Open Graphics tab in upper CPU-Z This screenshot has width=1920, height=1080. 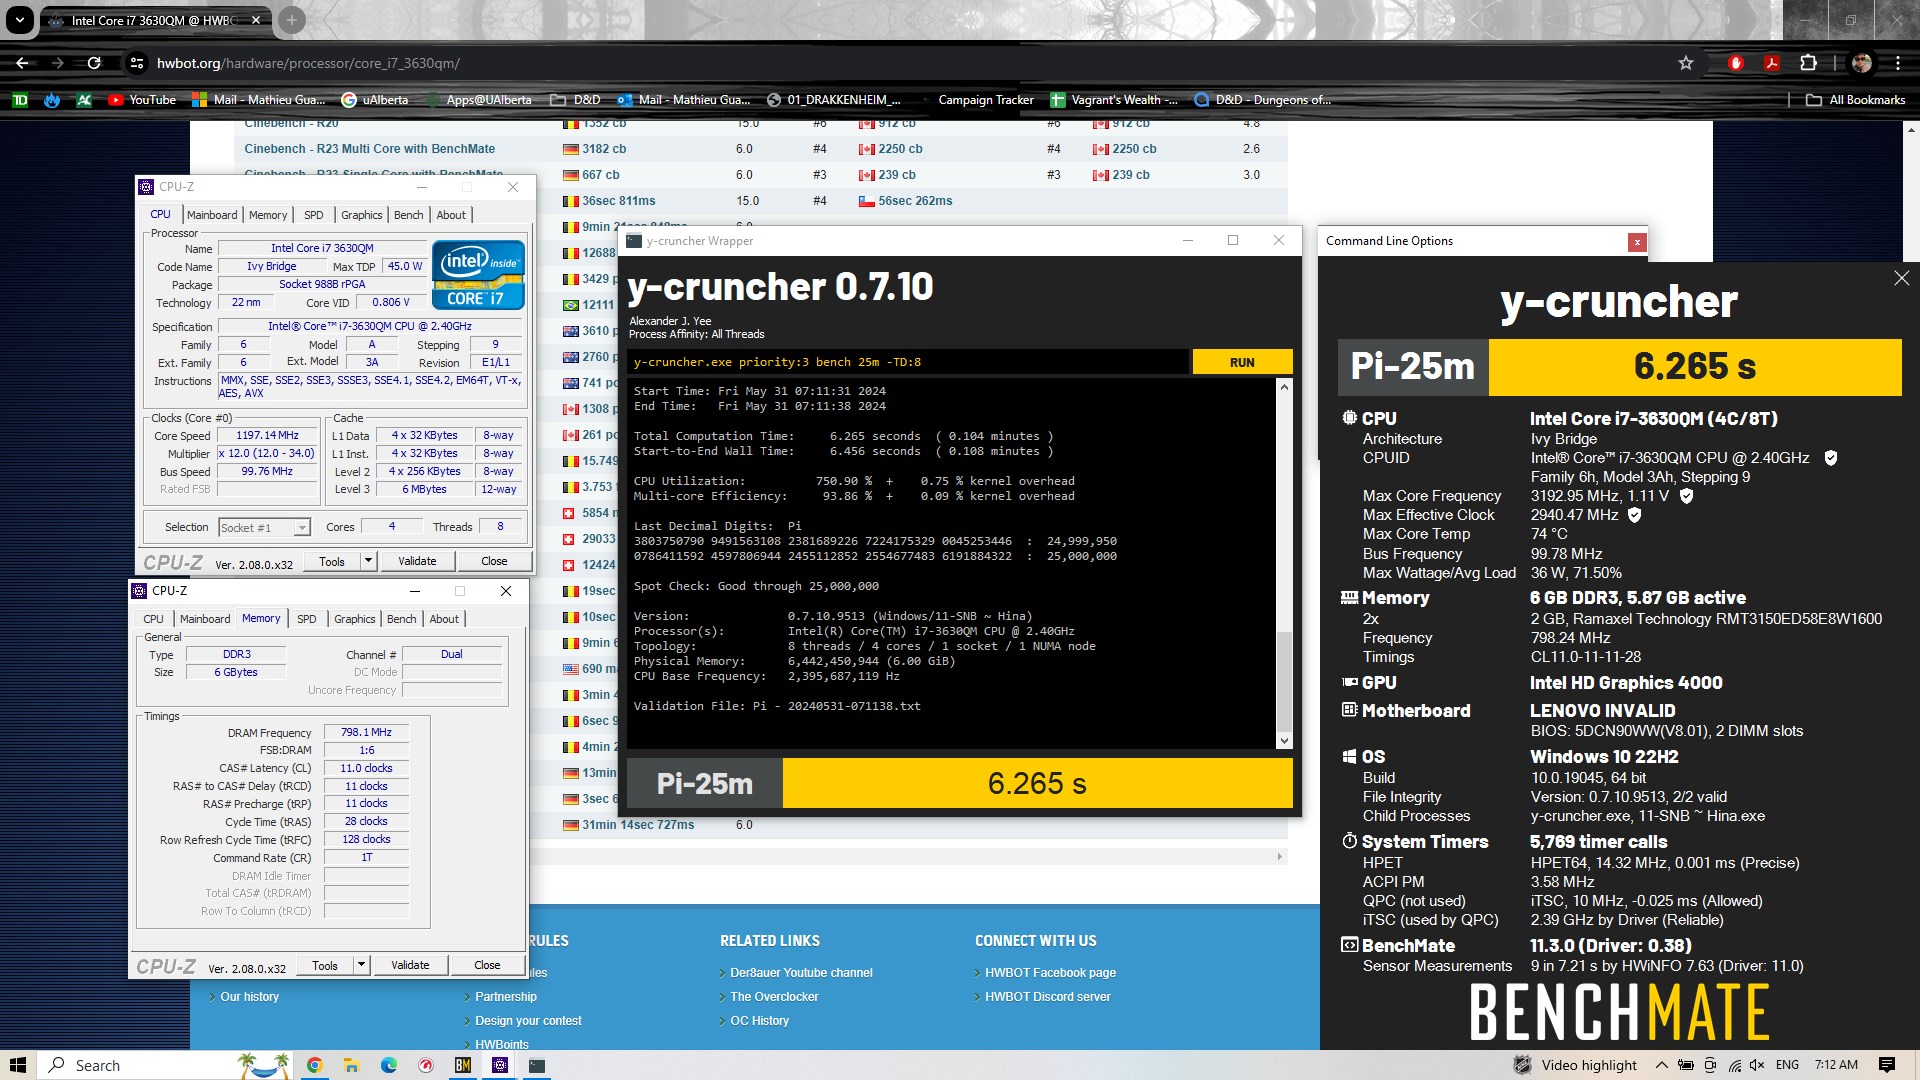(x=362, y=215)
